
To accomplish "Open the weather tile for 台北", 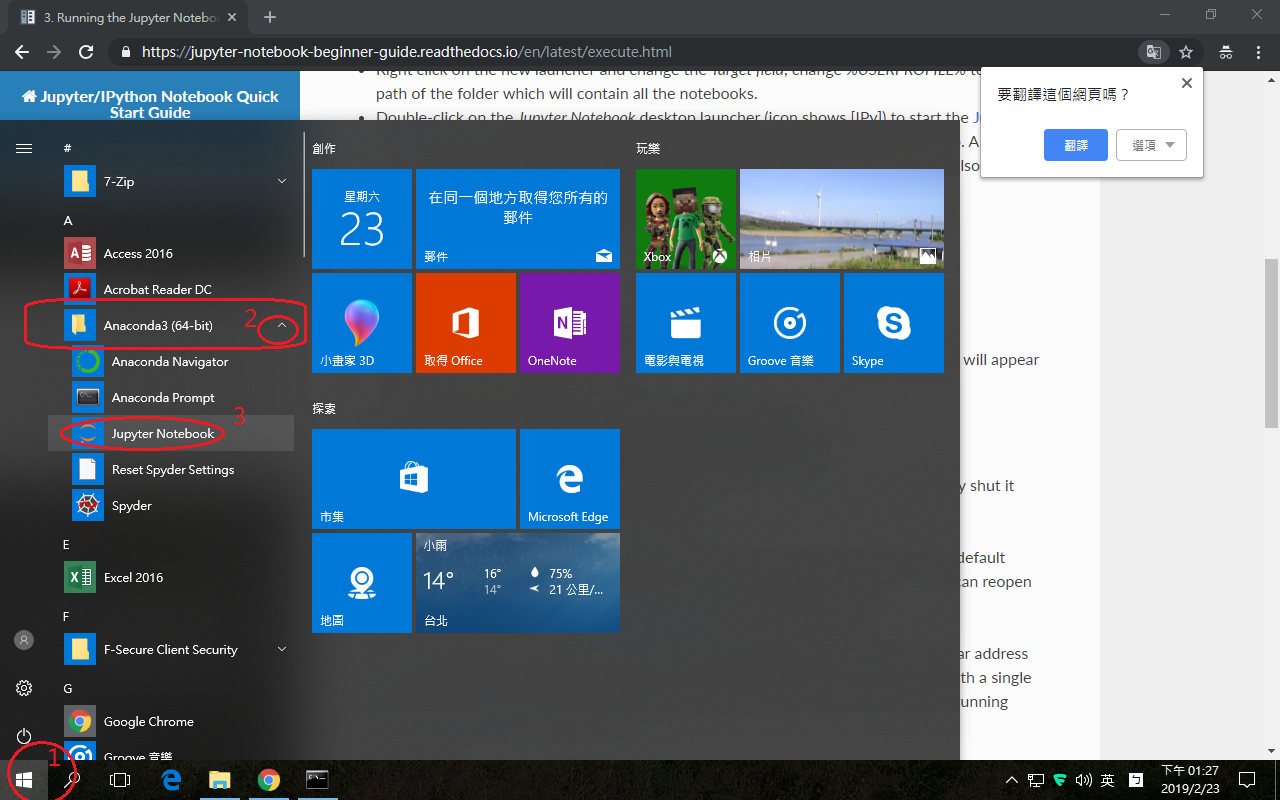I will [x=518, y=583].
